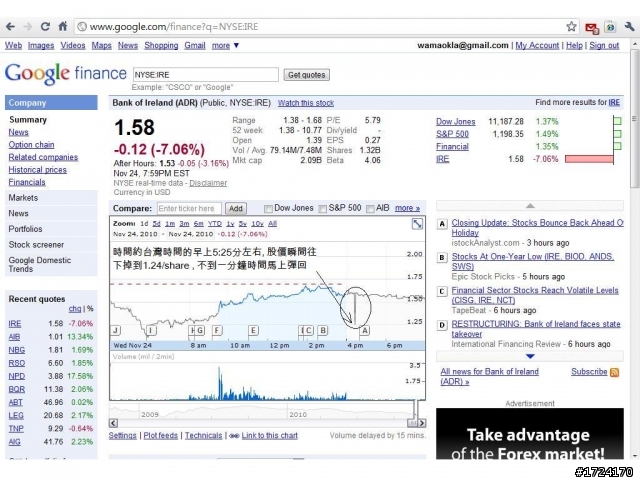Viewport: 640px width, 480px height.
Task: Click the Dow Jones index link
Action: pyautogui.click(x=456, y=122)
